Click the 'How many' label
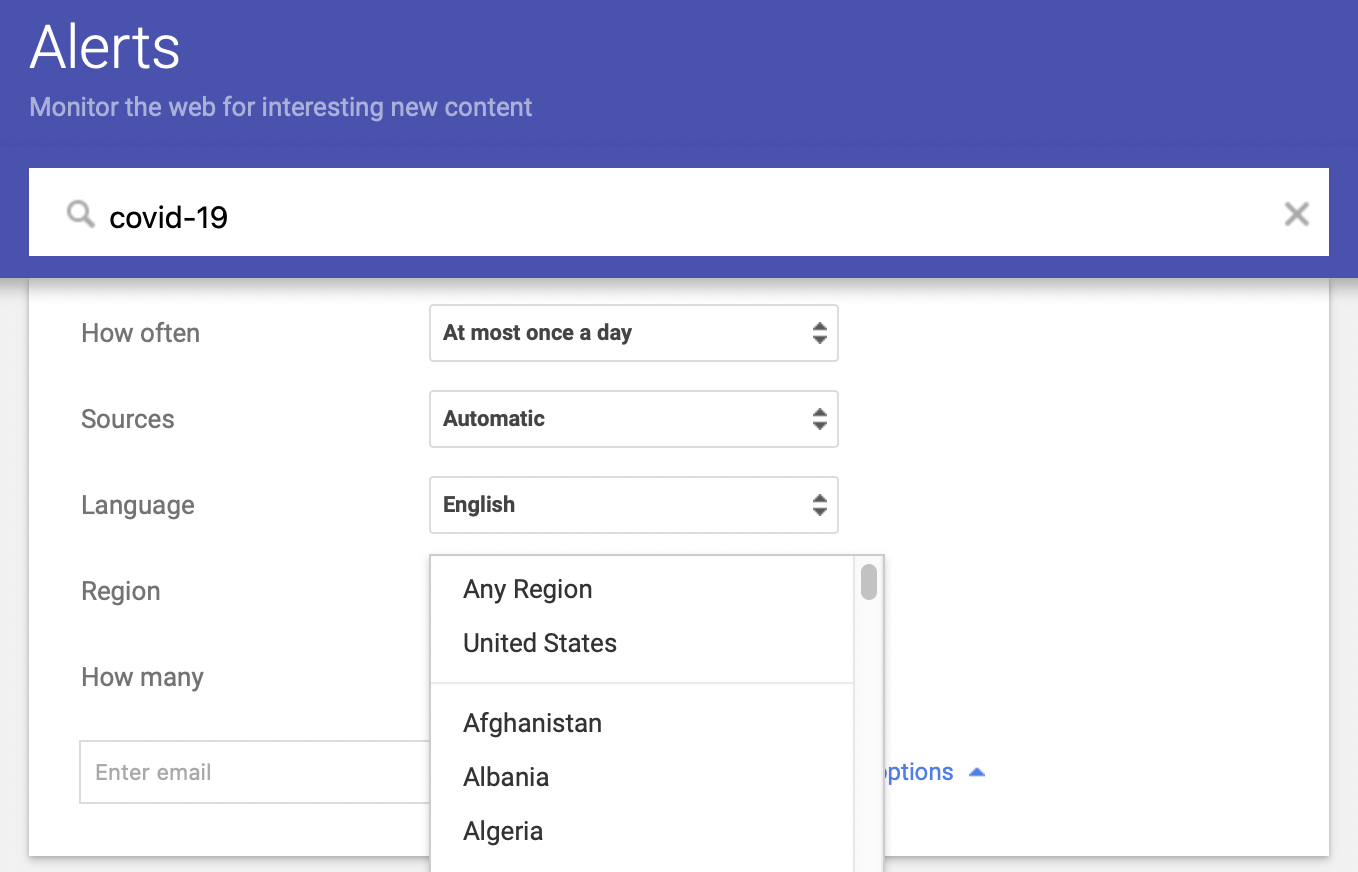This screenshot has height=872, width=1358. tap(142, 677)
